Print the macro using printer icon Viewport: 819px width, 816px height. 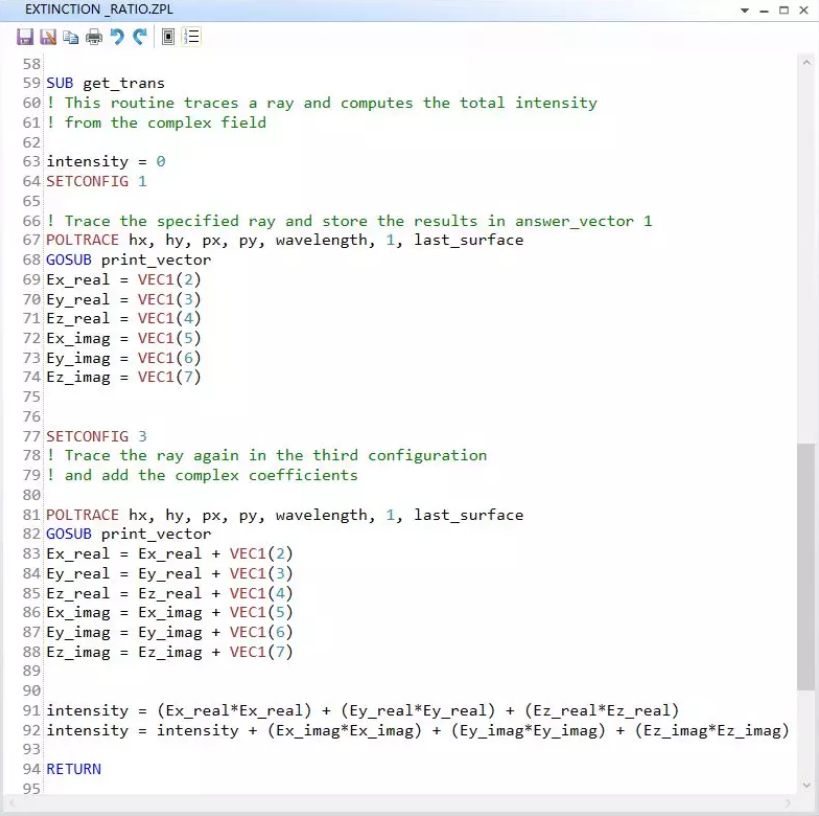coord(94,37)
